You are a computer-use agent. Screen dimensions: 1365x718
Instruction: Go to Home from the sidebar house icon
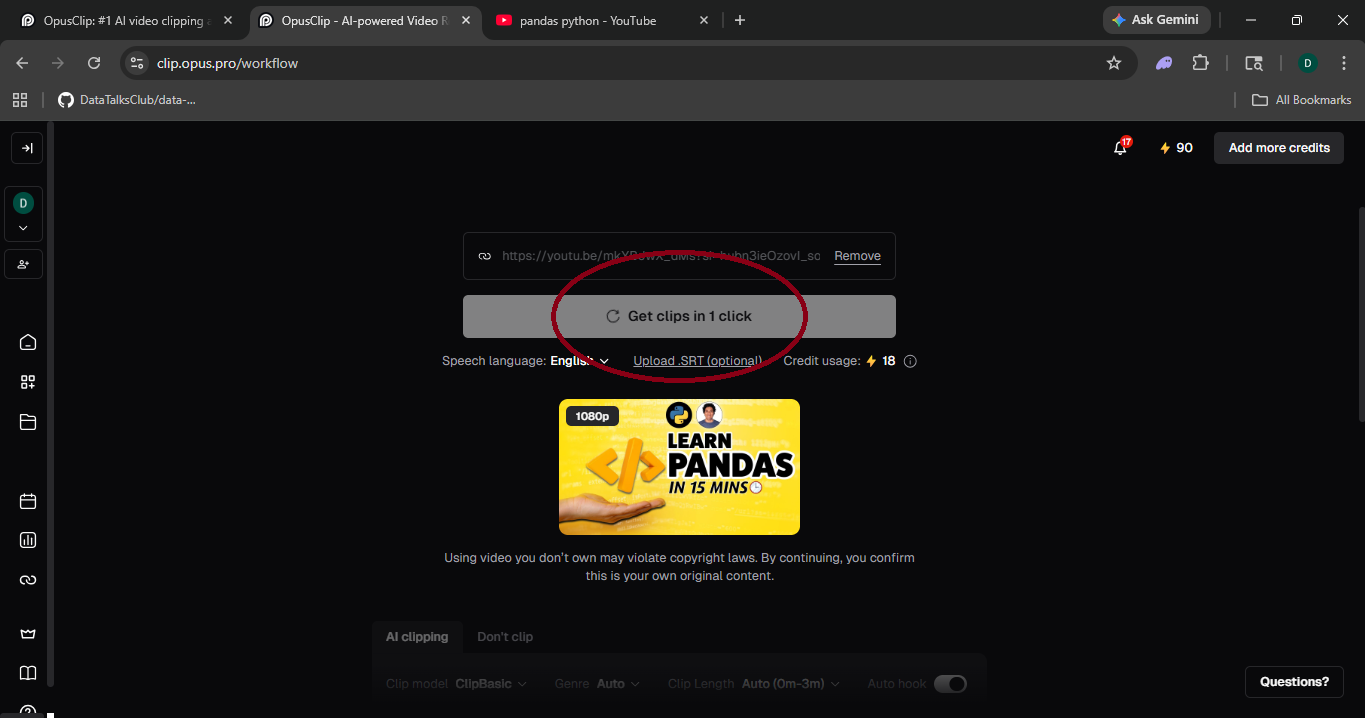(28, 342)
